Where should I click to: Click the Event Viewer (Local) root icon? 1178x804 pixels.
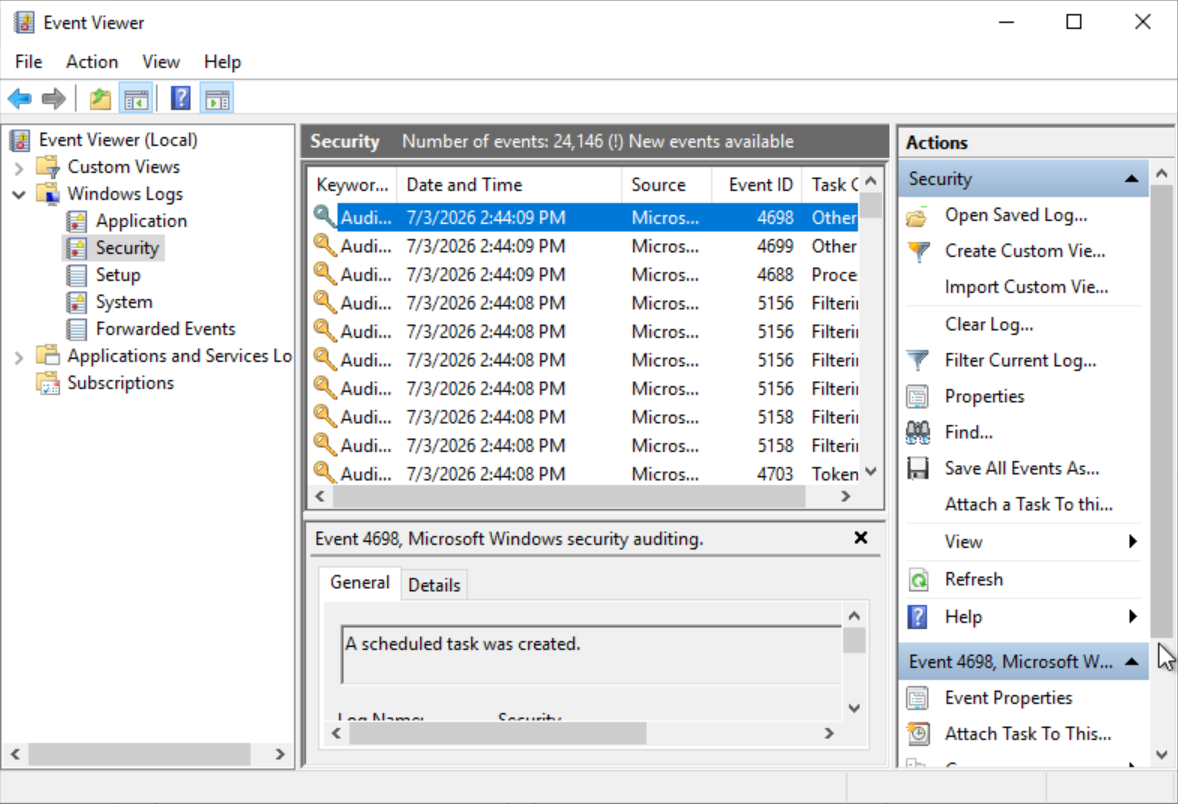point(20,140)
